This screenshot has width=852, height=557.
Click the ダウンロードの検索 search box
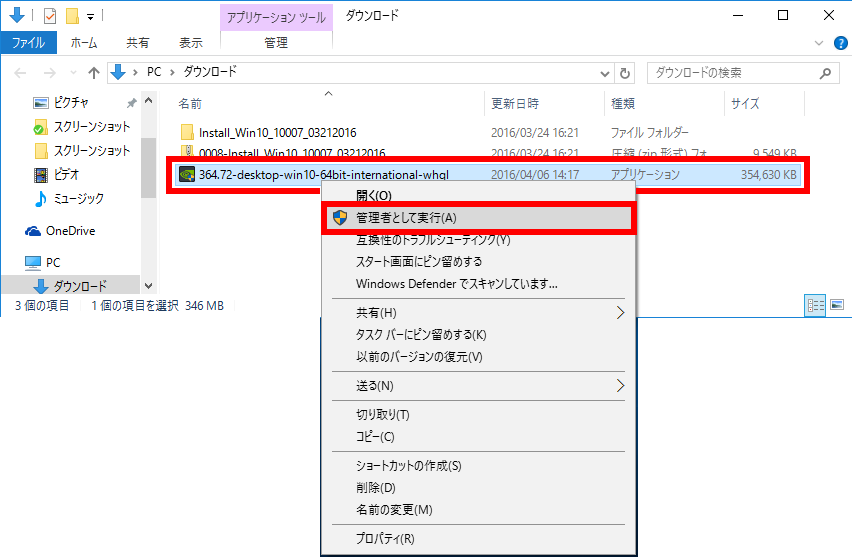click(735, 73)
